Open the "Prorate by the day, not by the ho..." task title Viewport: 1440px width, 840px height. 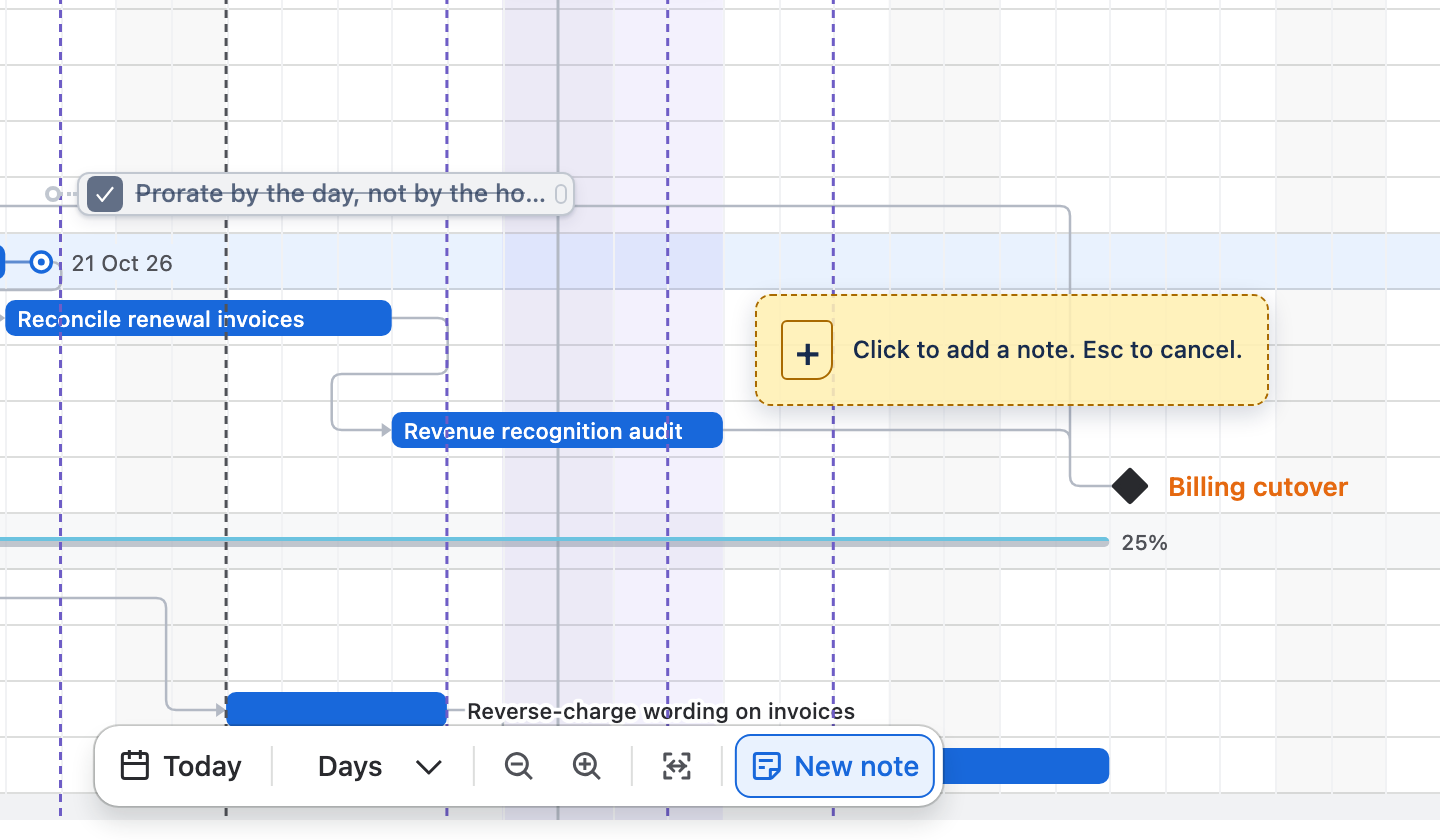(x=340, y=193)
